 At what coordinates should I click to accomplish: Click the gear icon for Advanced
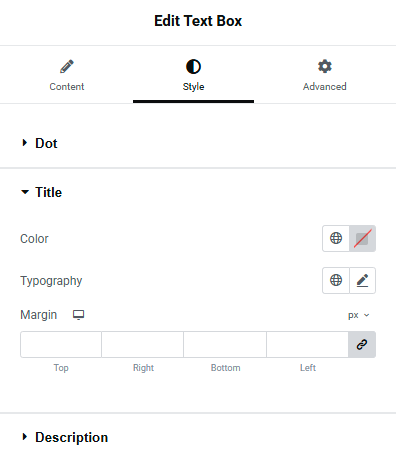325,66
